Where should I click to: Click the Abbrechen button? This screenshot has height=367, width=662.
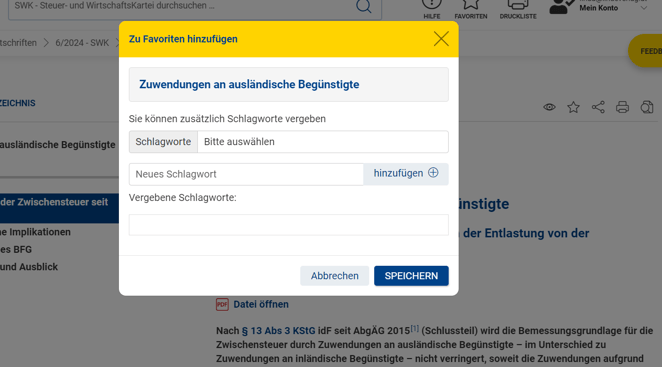click(x=334, y=276)
